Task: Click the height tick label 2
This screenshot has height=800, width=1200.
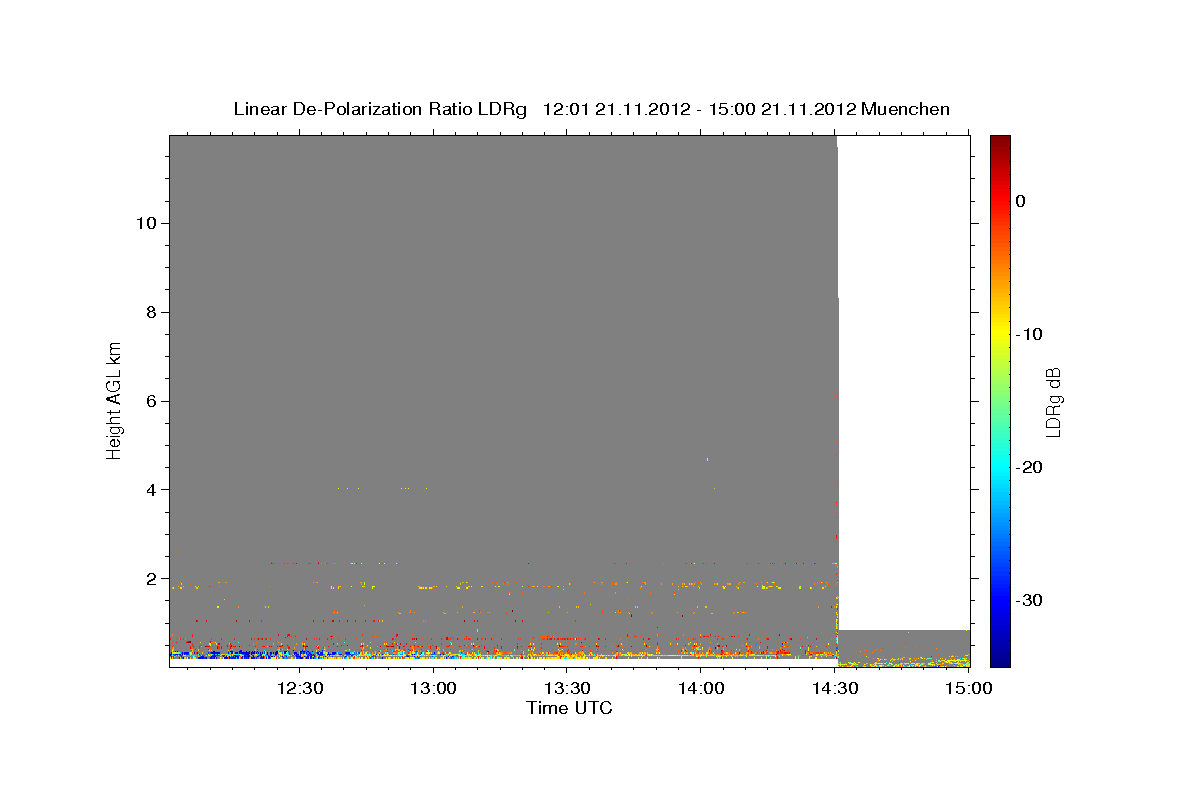Action: click(150, 578)
